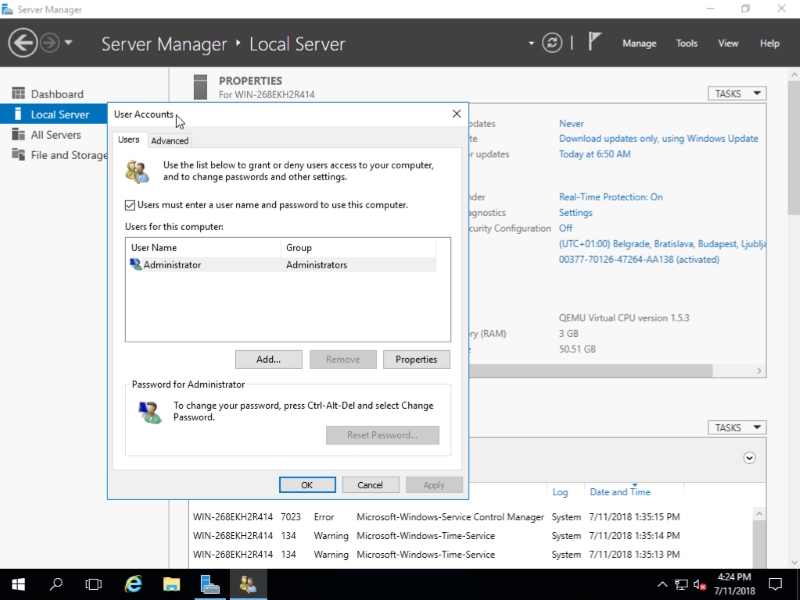Click the UTC+01:00 time zone link

click(662, 244)
